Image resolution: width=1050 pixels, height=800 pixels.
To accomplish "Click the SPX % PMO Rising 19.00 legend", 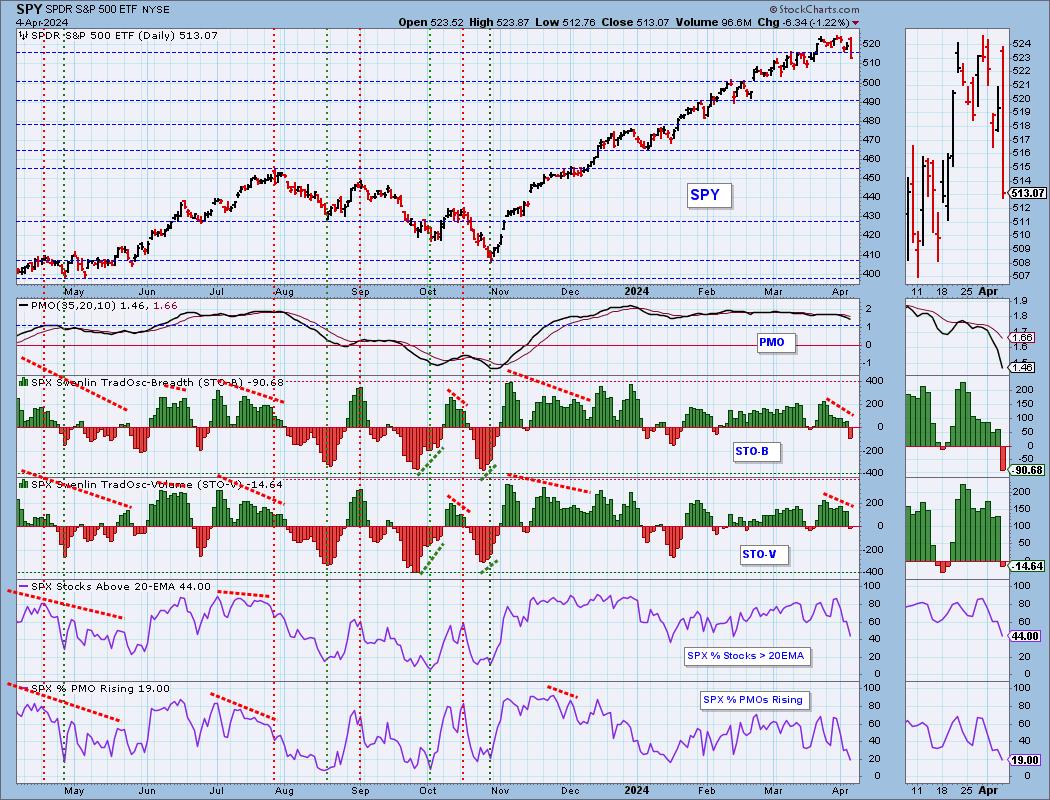I will pyautogui.click(x=94, y=689).
